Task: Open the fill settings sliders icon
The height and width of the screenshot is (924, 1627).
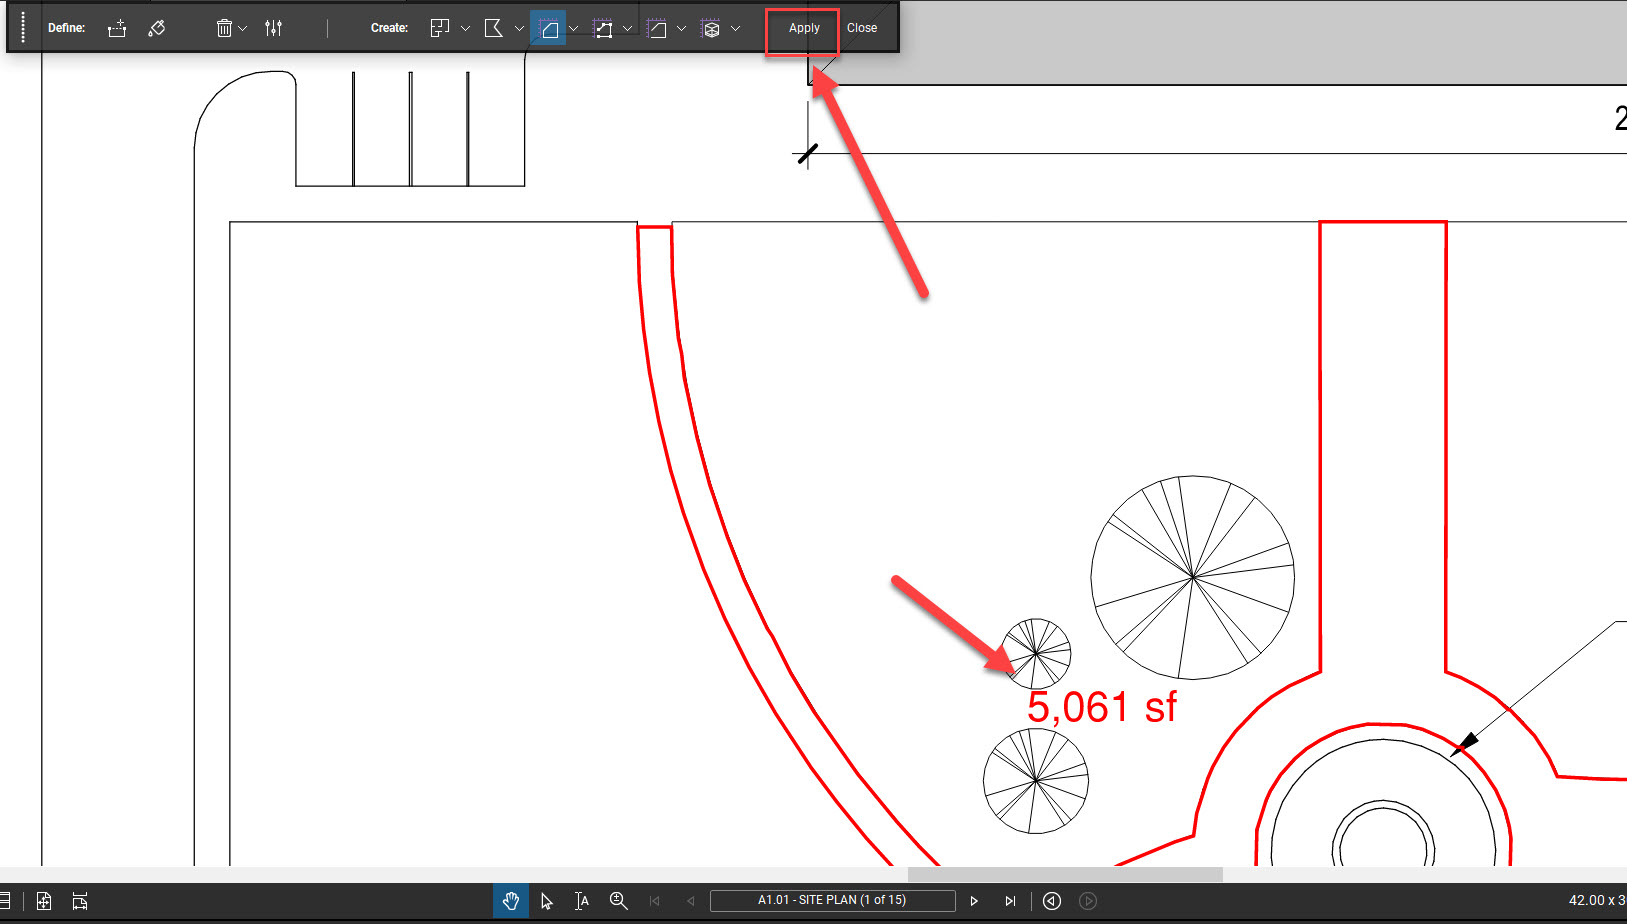Action: [273, 28]
